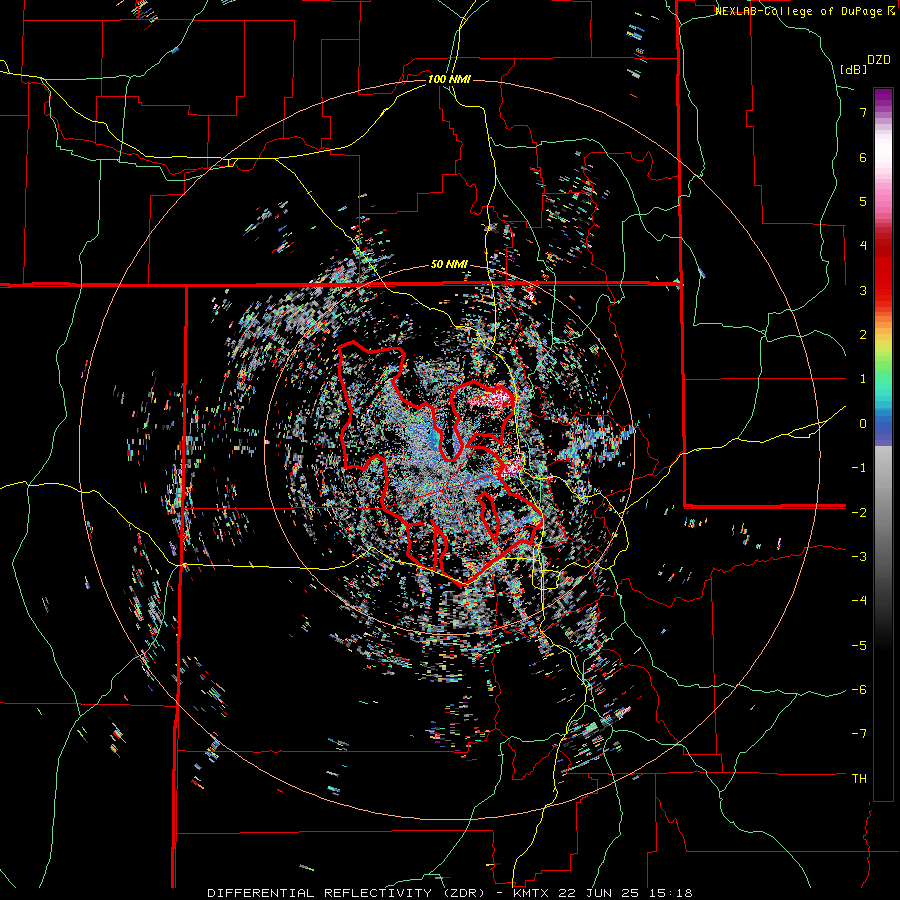Click the large pink-white high-ZDR echo cluster
The image size is (900, 900).
(x=490, y=397)
